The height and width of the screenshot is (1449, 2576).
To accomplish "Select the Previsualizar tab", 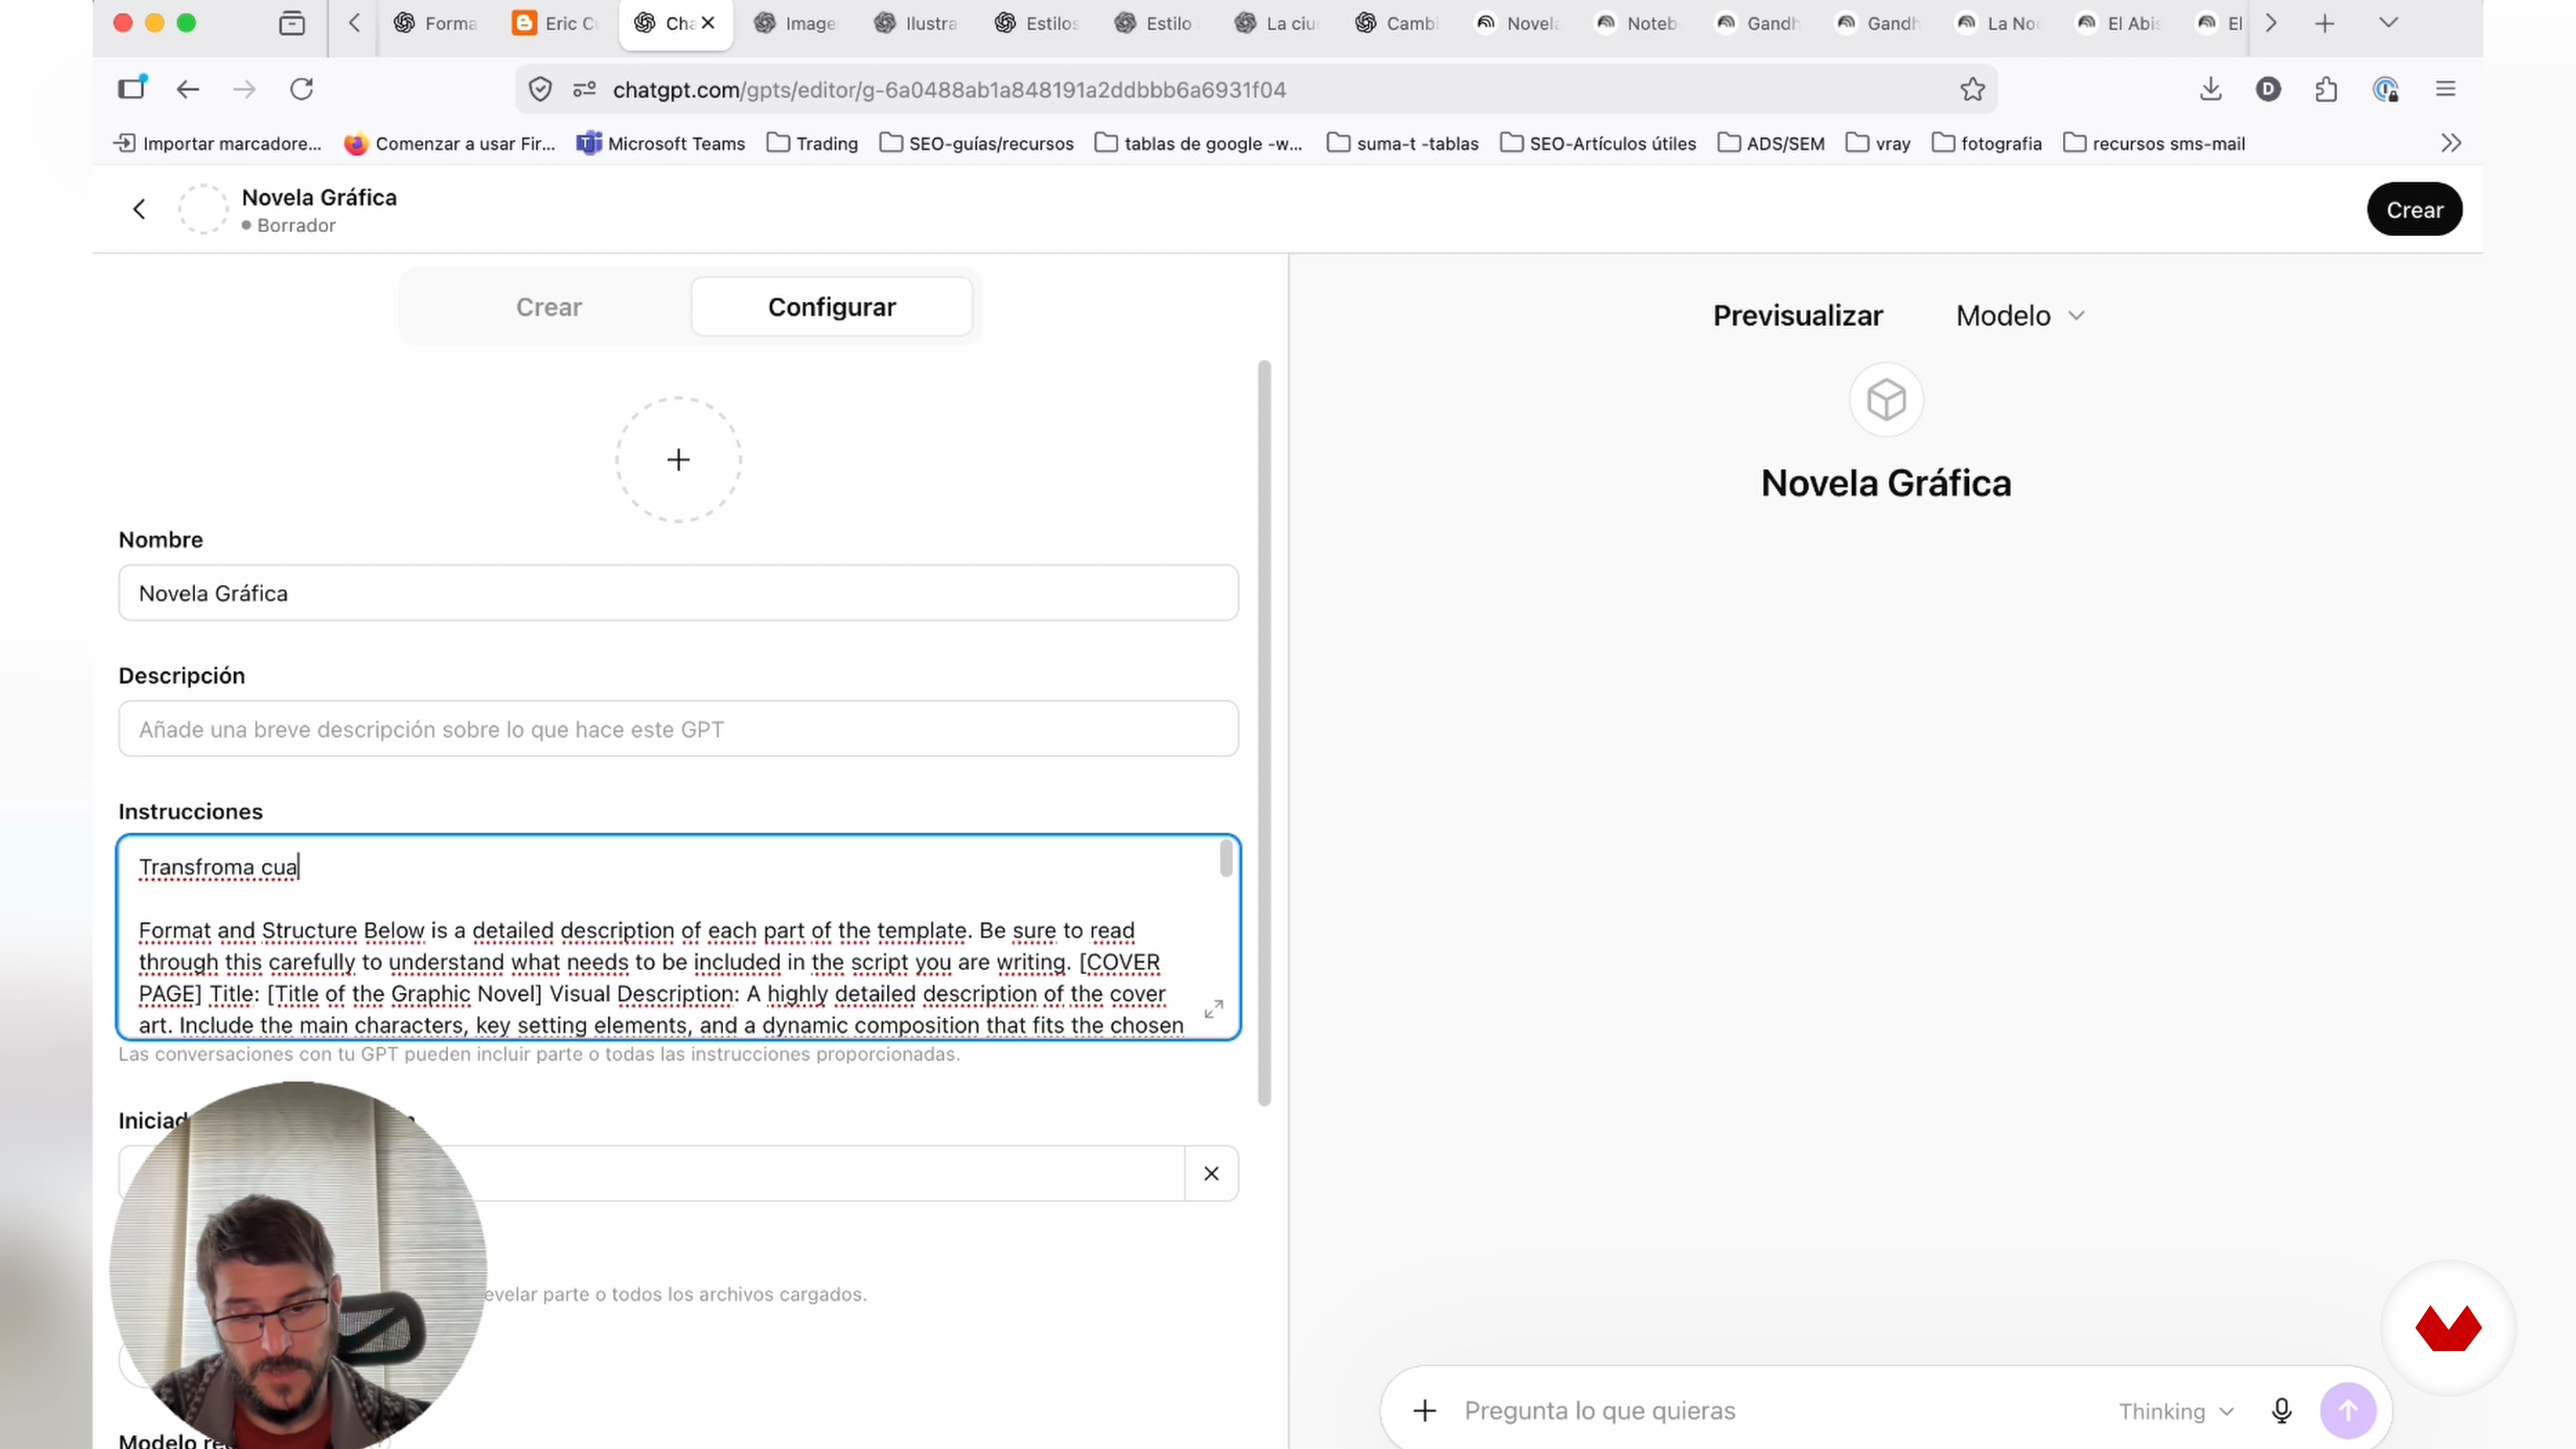I will click(1797, 316).
